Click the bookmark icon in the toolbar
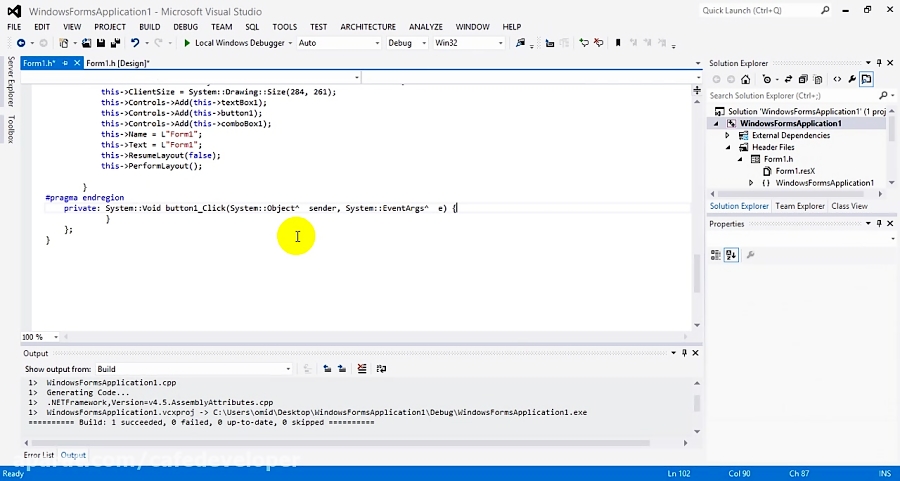The width and height of the screenshot is (900, 481). tap(618, 43)
